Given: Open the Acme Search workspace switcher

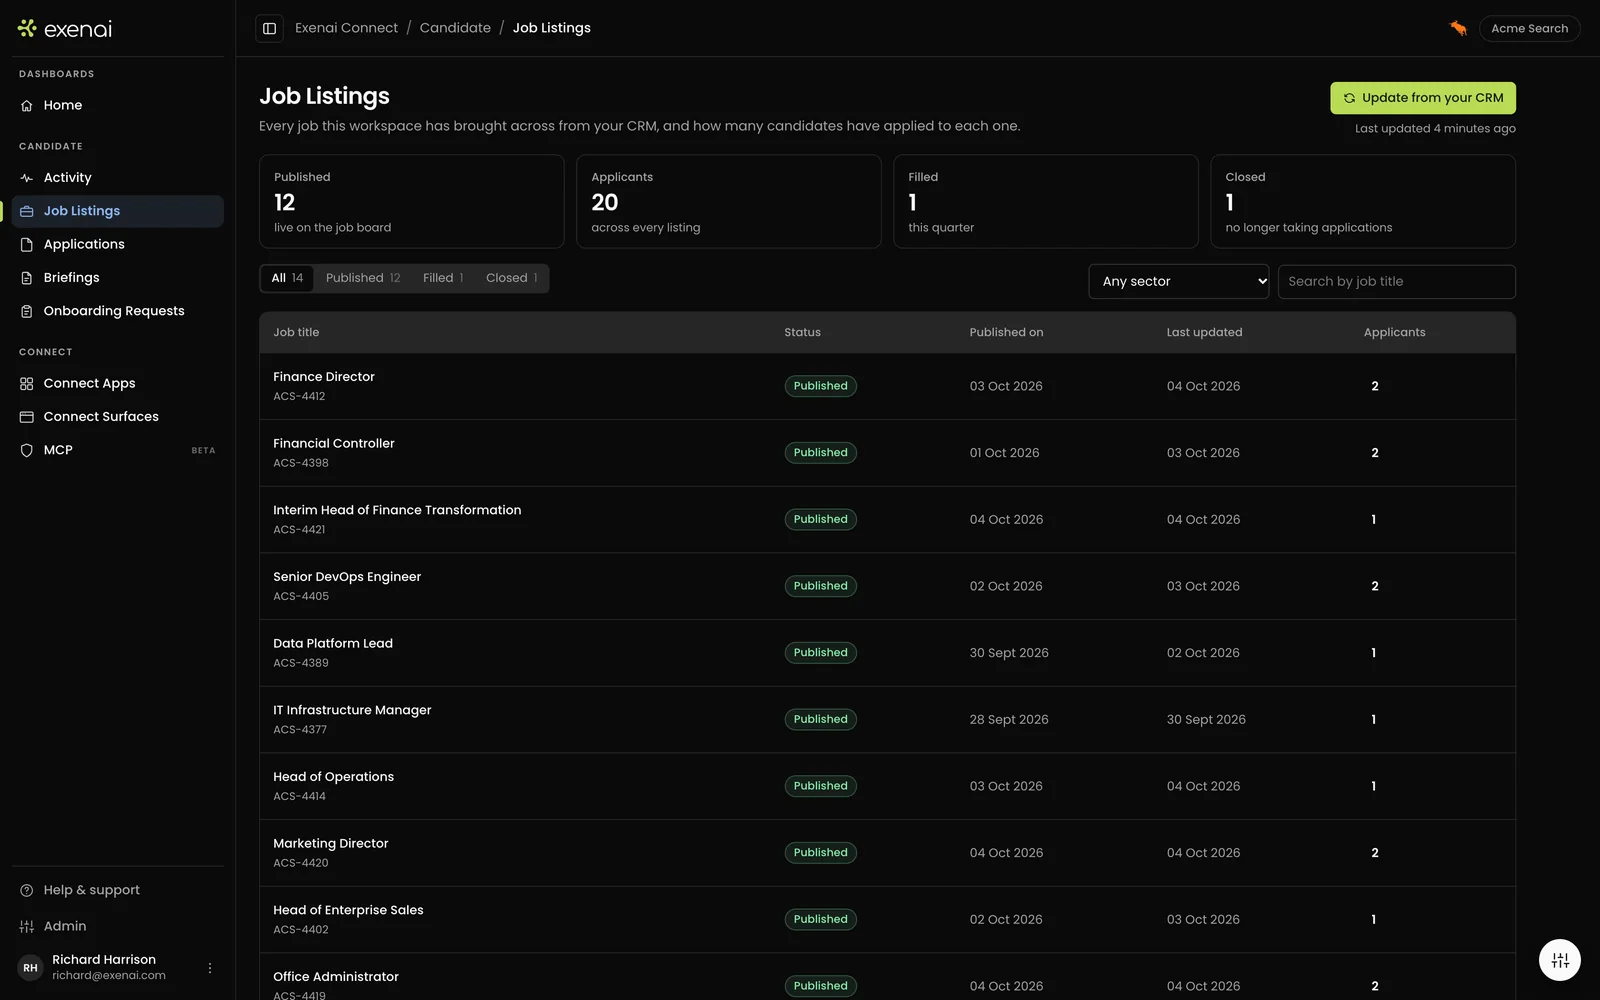Looking at the screenshot, I should [x=1529, y=28].
